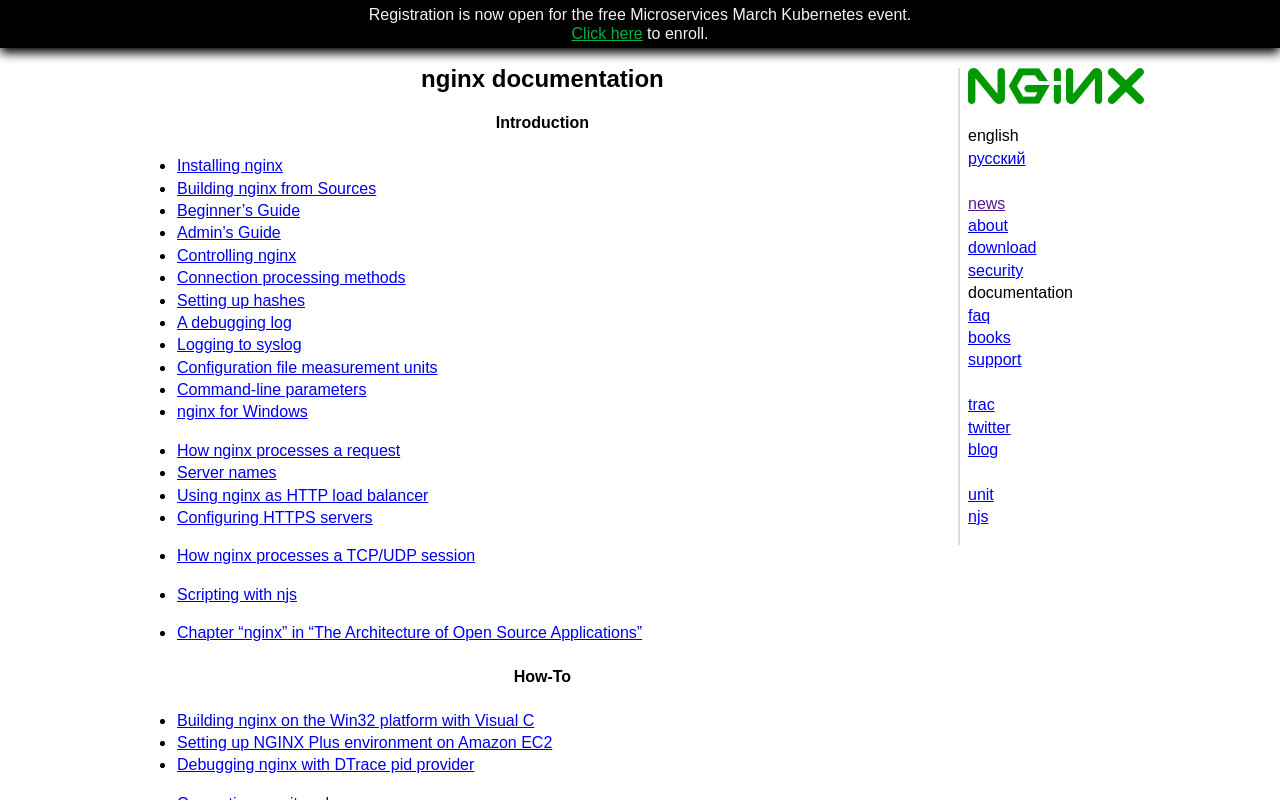Switch language to русский
The height and width of the screenshot is (800, 1280).
point(996,159)
